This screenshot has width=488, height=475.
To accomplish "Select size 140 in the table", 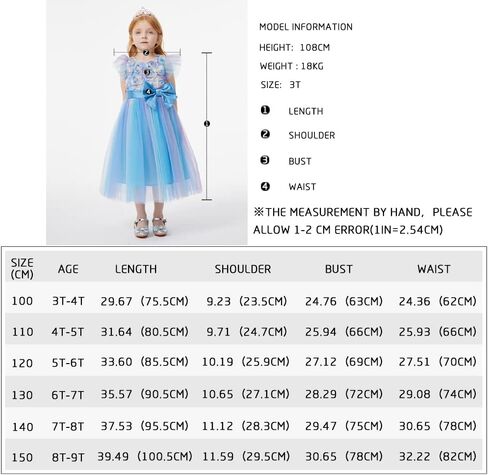I will (x=22, y=427).
